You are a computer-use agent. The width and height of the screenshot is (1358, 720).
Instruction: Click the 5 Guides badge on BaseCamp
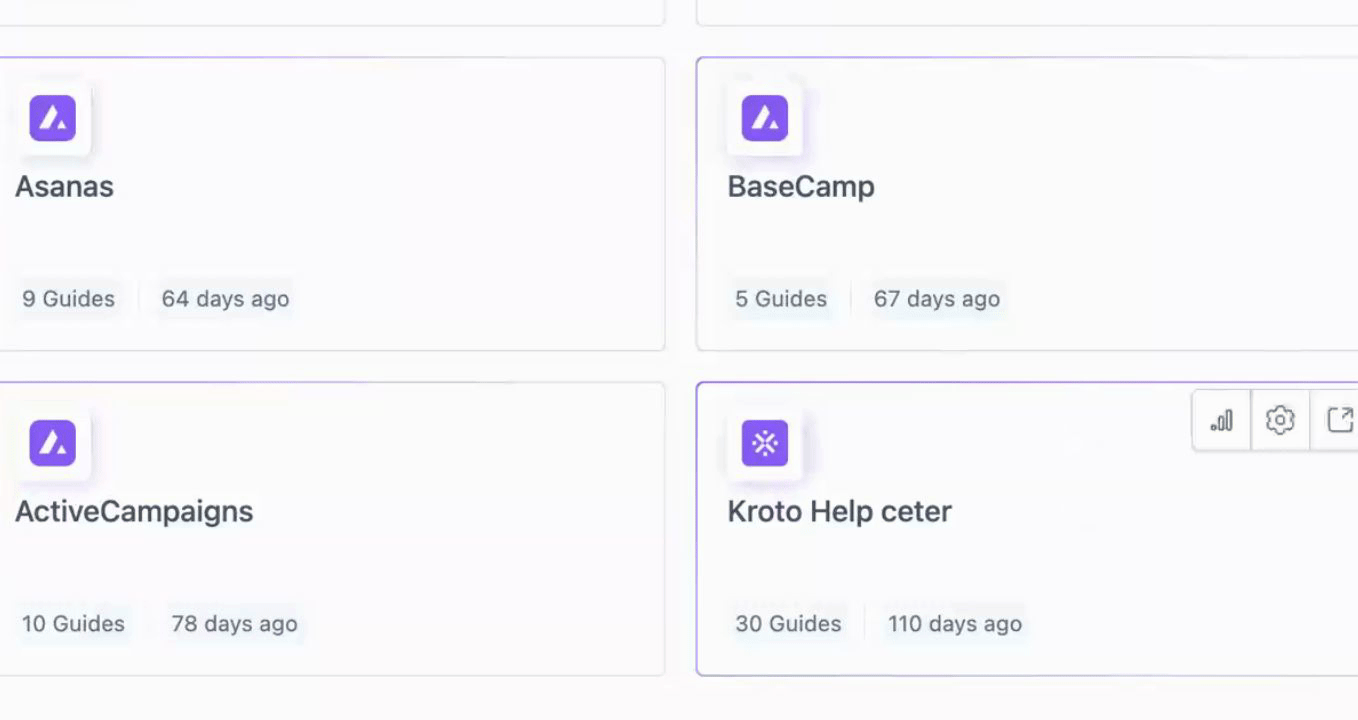tap(781, 299)
